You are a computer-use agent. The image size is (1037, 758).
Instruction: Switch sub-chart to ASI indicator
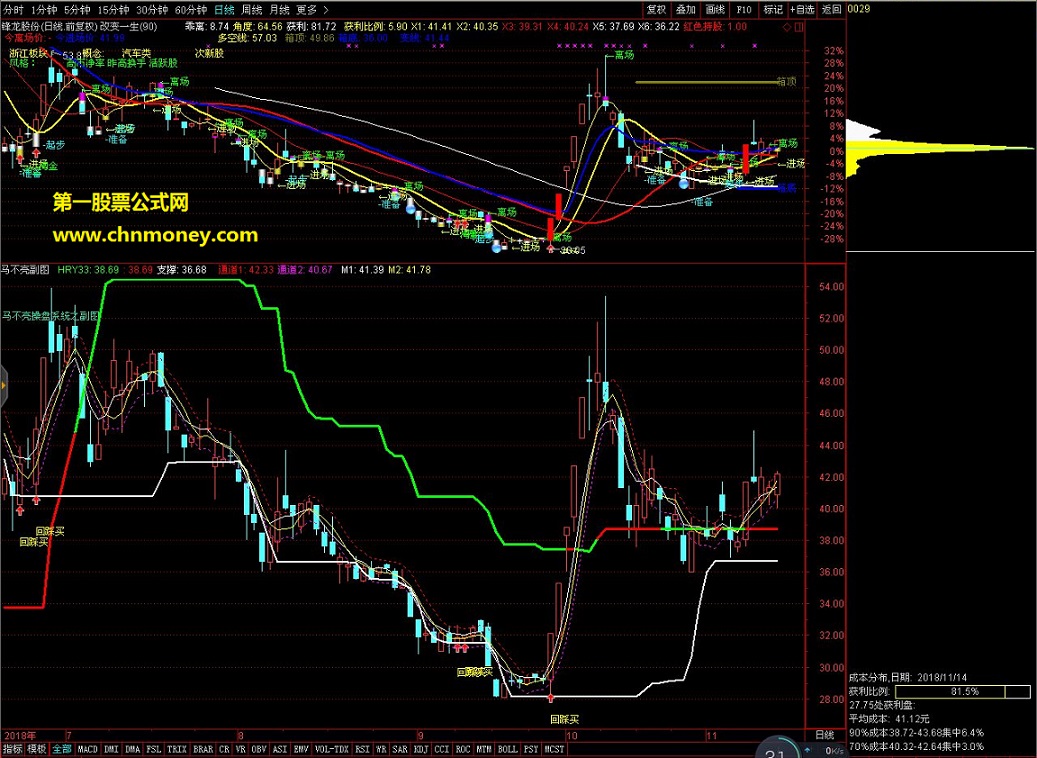[280, 749]
